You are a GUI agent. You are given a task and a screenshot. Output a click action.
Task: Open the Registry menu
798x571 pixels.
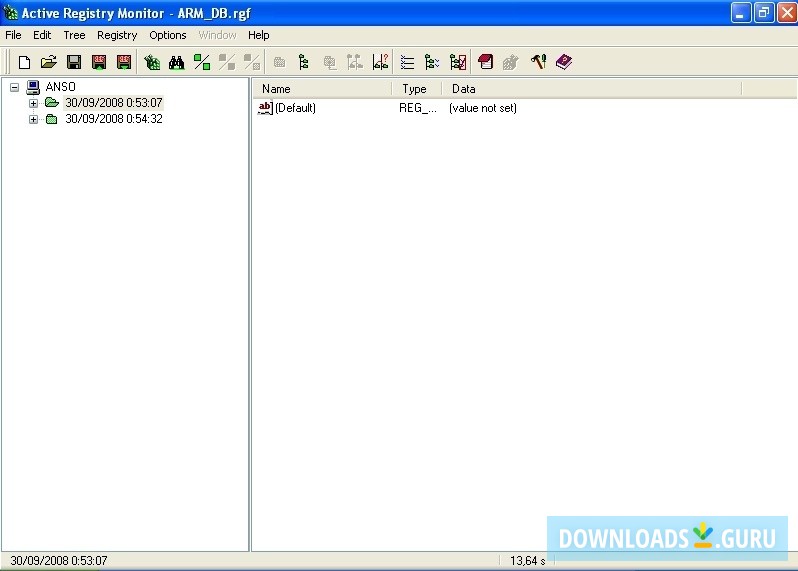pyautogui.click(x=117, y=35)
